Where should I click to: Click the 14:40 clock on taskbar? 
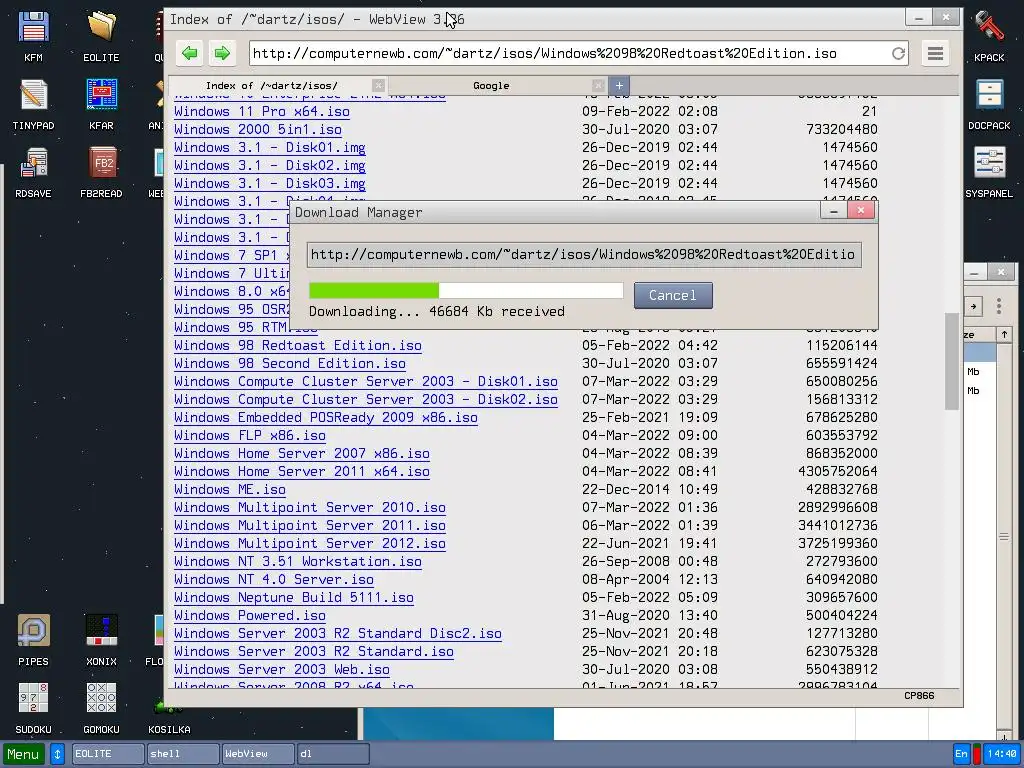(1002, 754)
